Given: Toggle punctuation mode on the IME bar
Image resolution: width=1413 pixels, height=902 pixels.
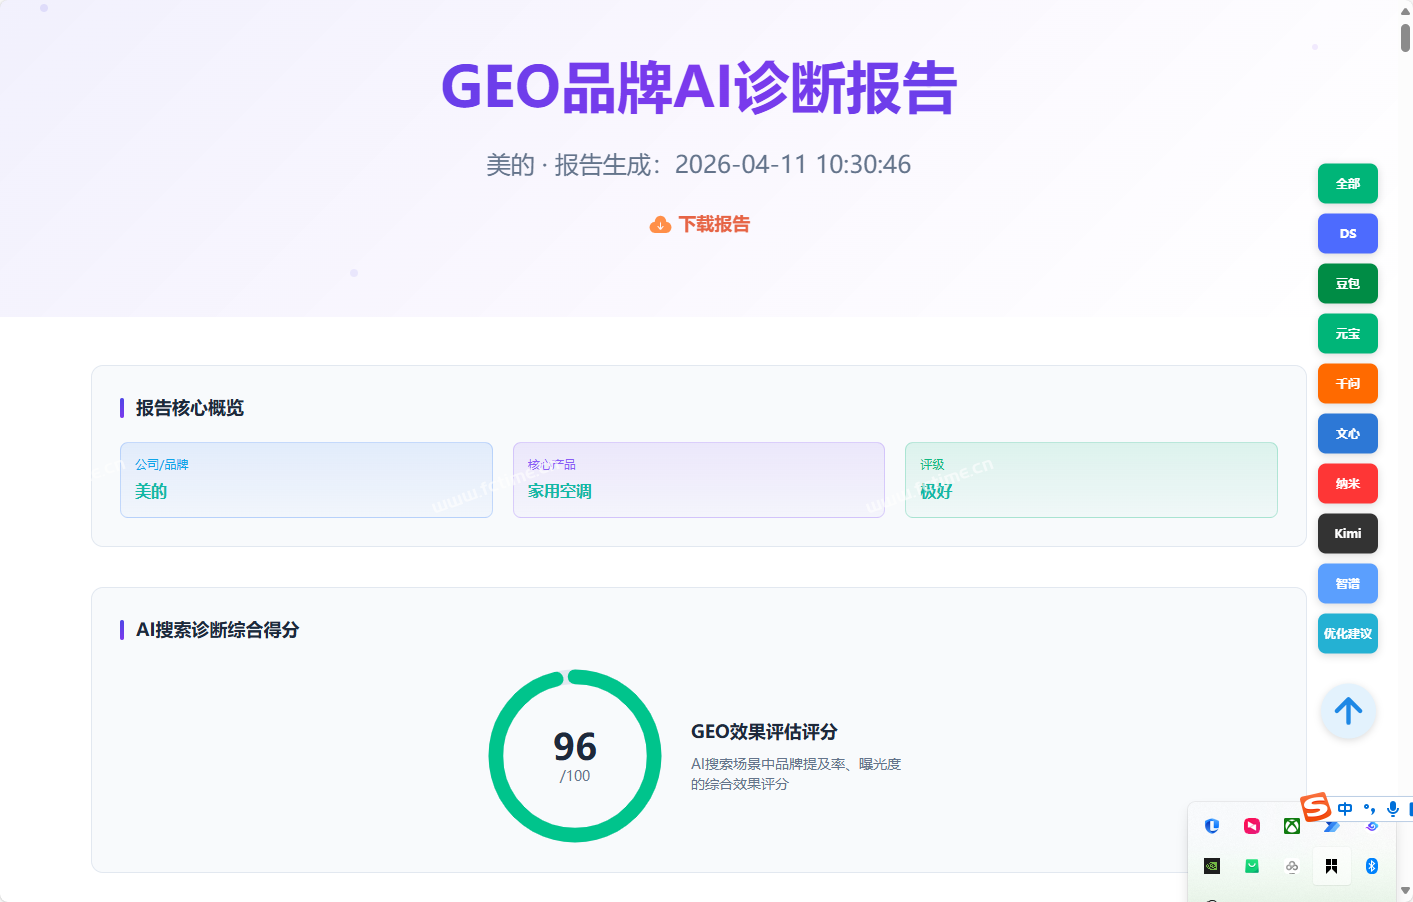Looking at the screenshot, I should (x=1369, y=809).
